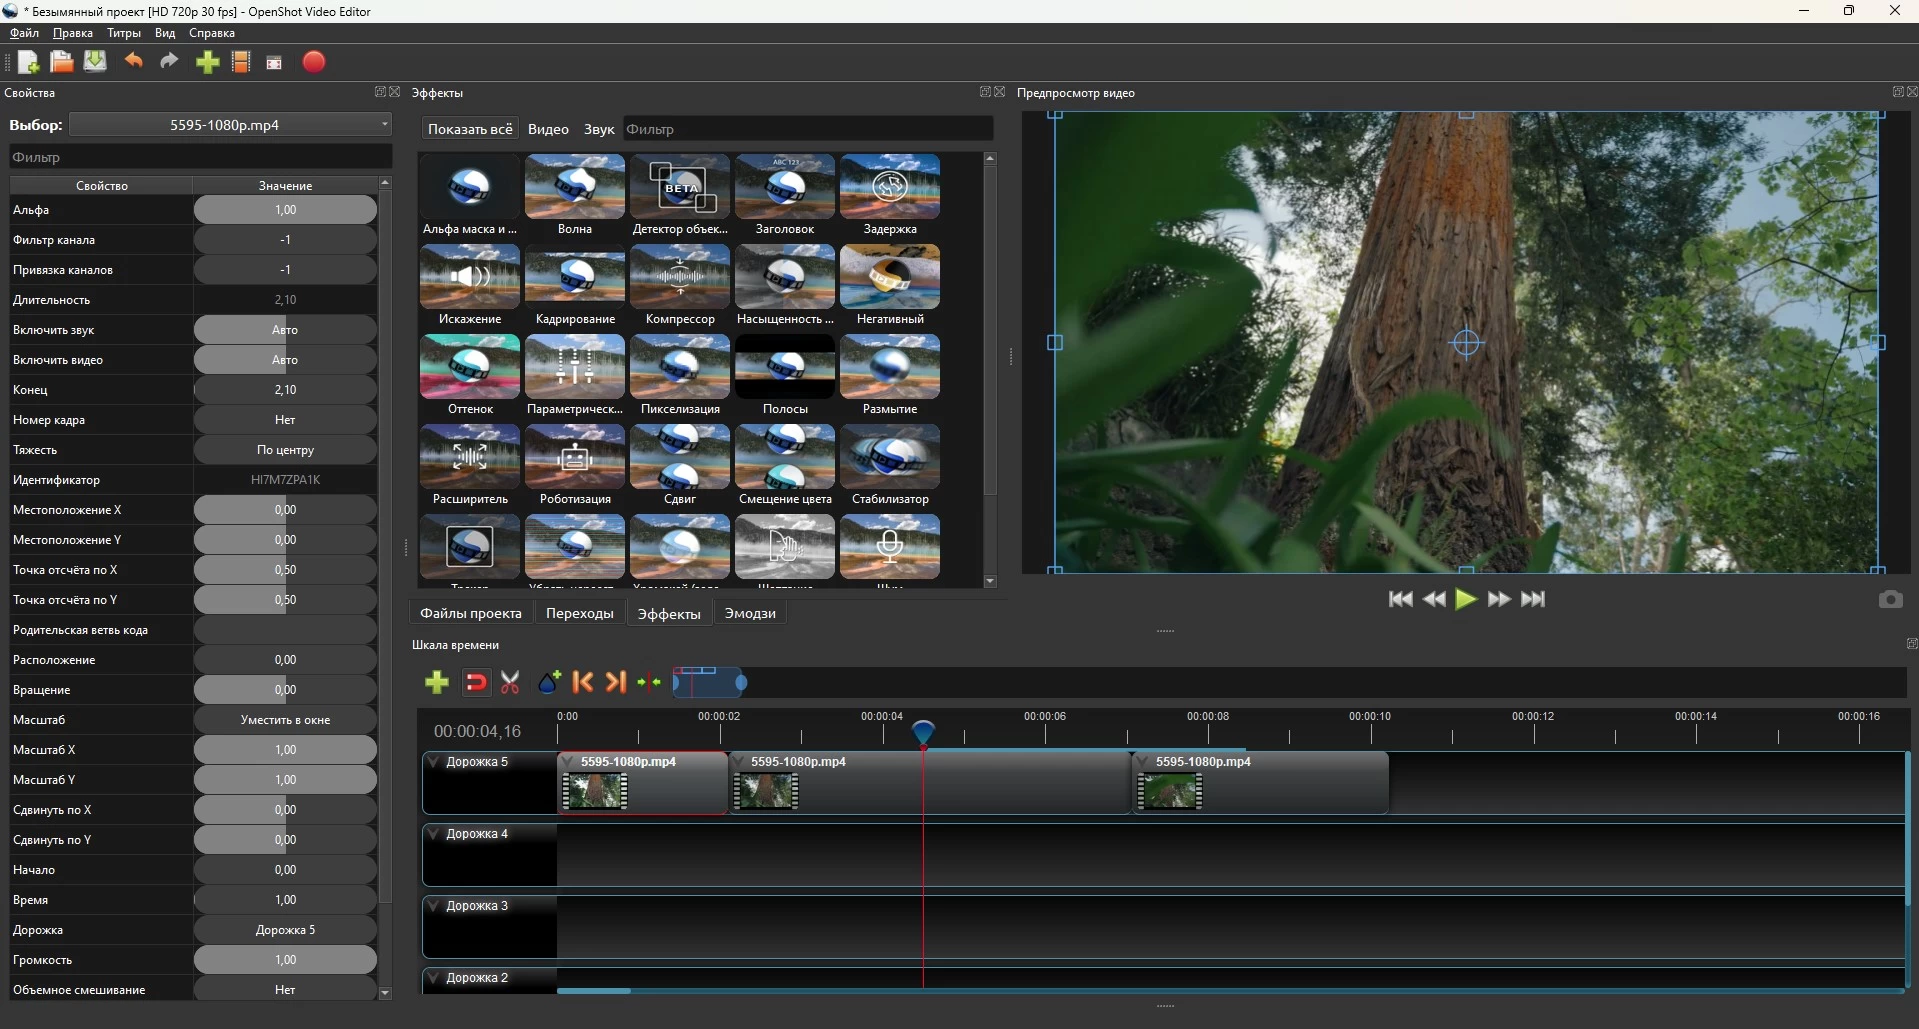
Task: Toggle the timeline snapping magnet
Action: click(476, 682)
